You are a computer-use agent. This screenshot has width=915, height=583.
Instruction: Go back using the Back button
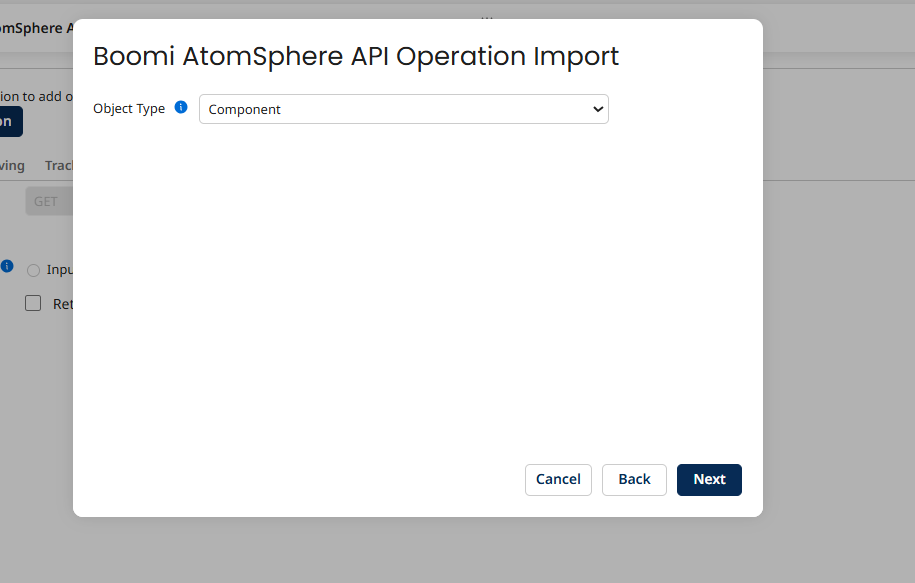click(634, 480)
